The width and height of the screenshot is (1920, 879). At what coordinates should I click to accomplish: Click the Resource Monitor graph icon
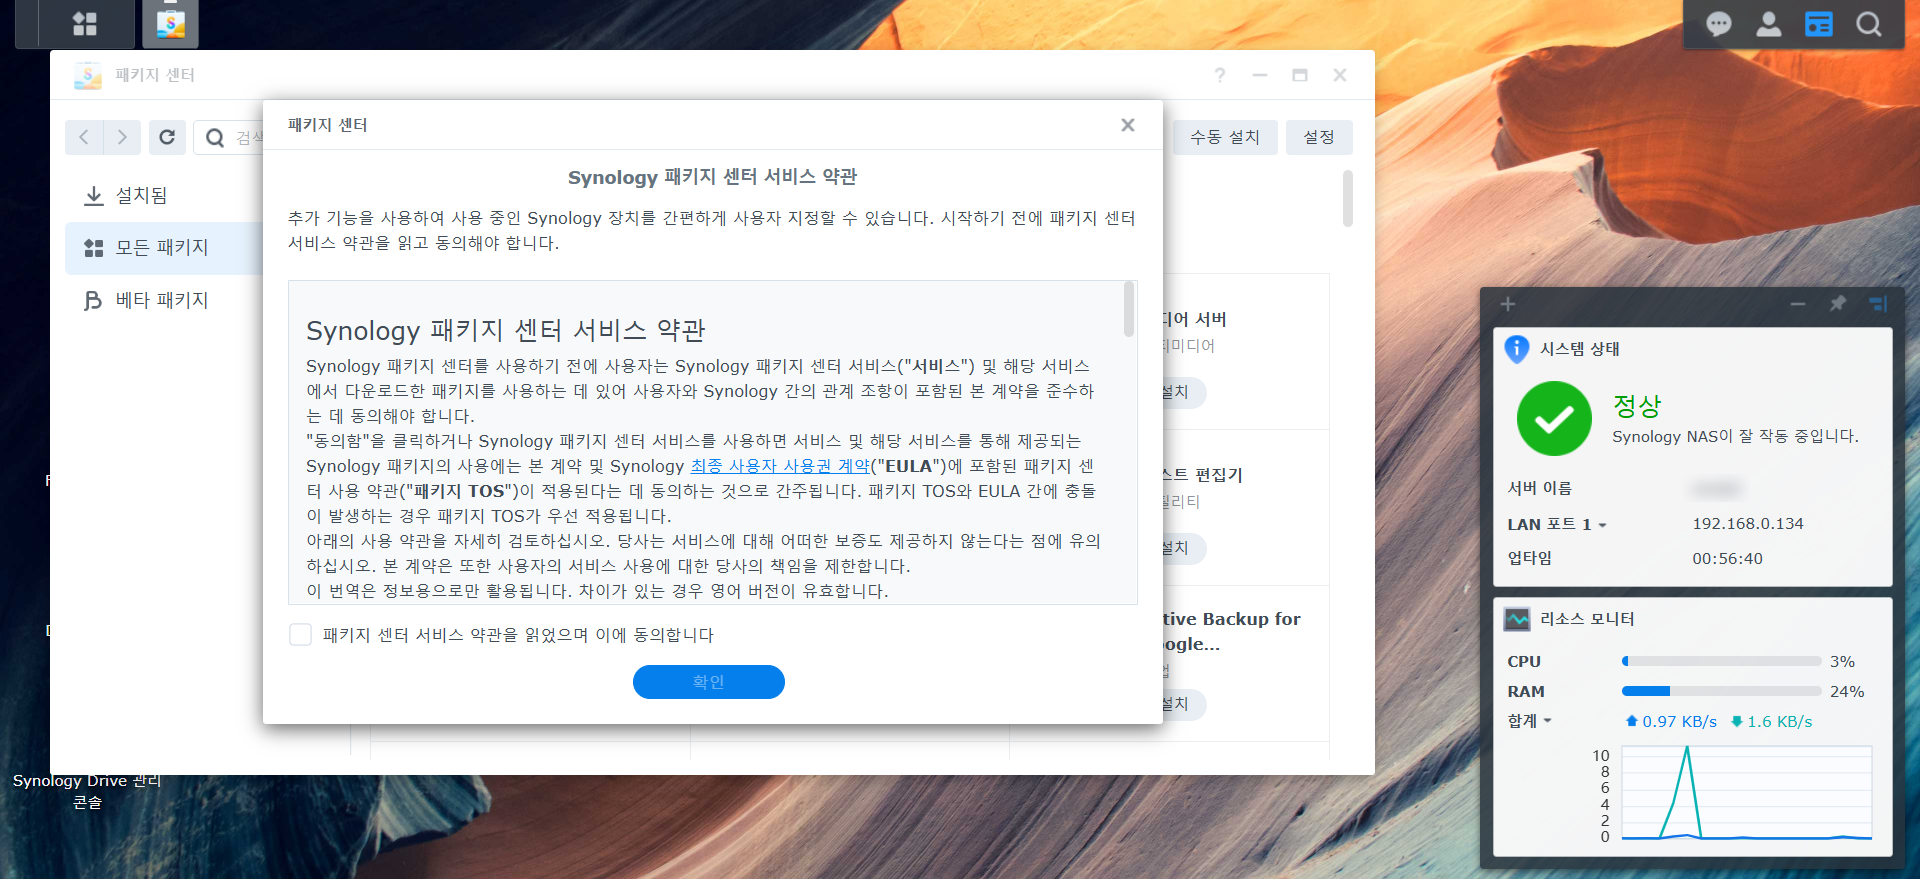tap(1517, 619)
